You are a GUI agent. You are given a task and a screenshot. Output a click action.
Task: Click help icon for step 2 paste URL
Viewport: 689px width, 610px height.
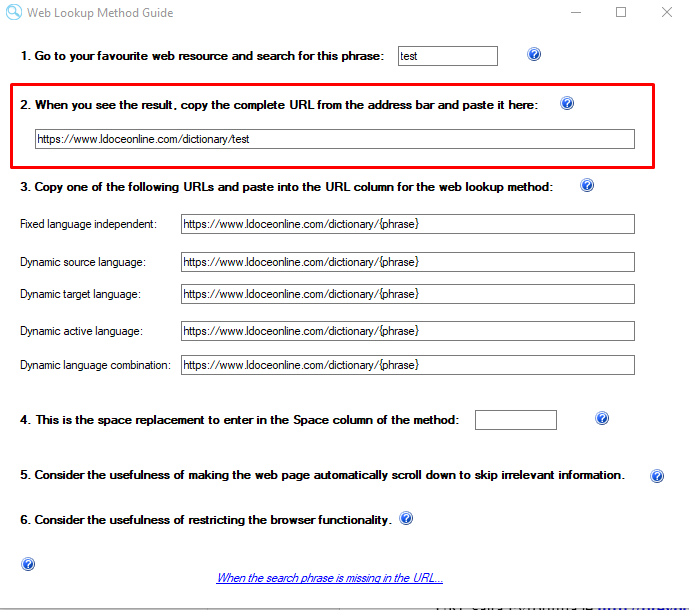point(567,103)
